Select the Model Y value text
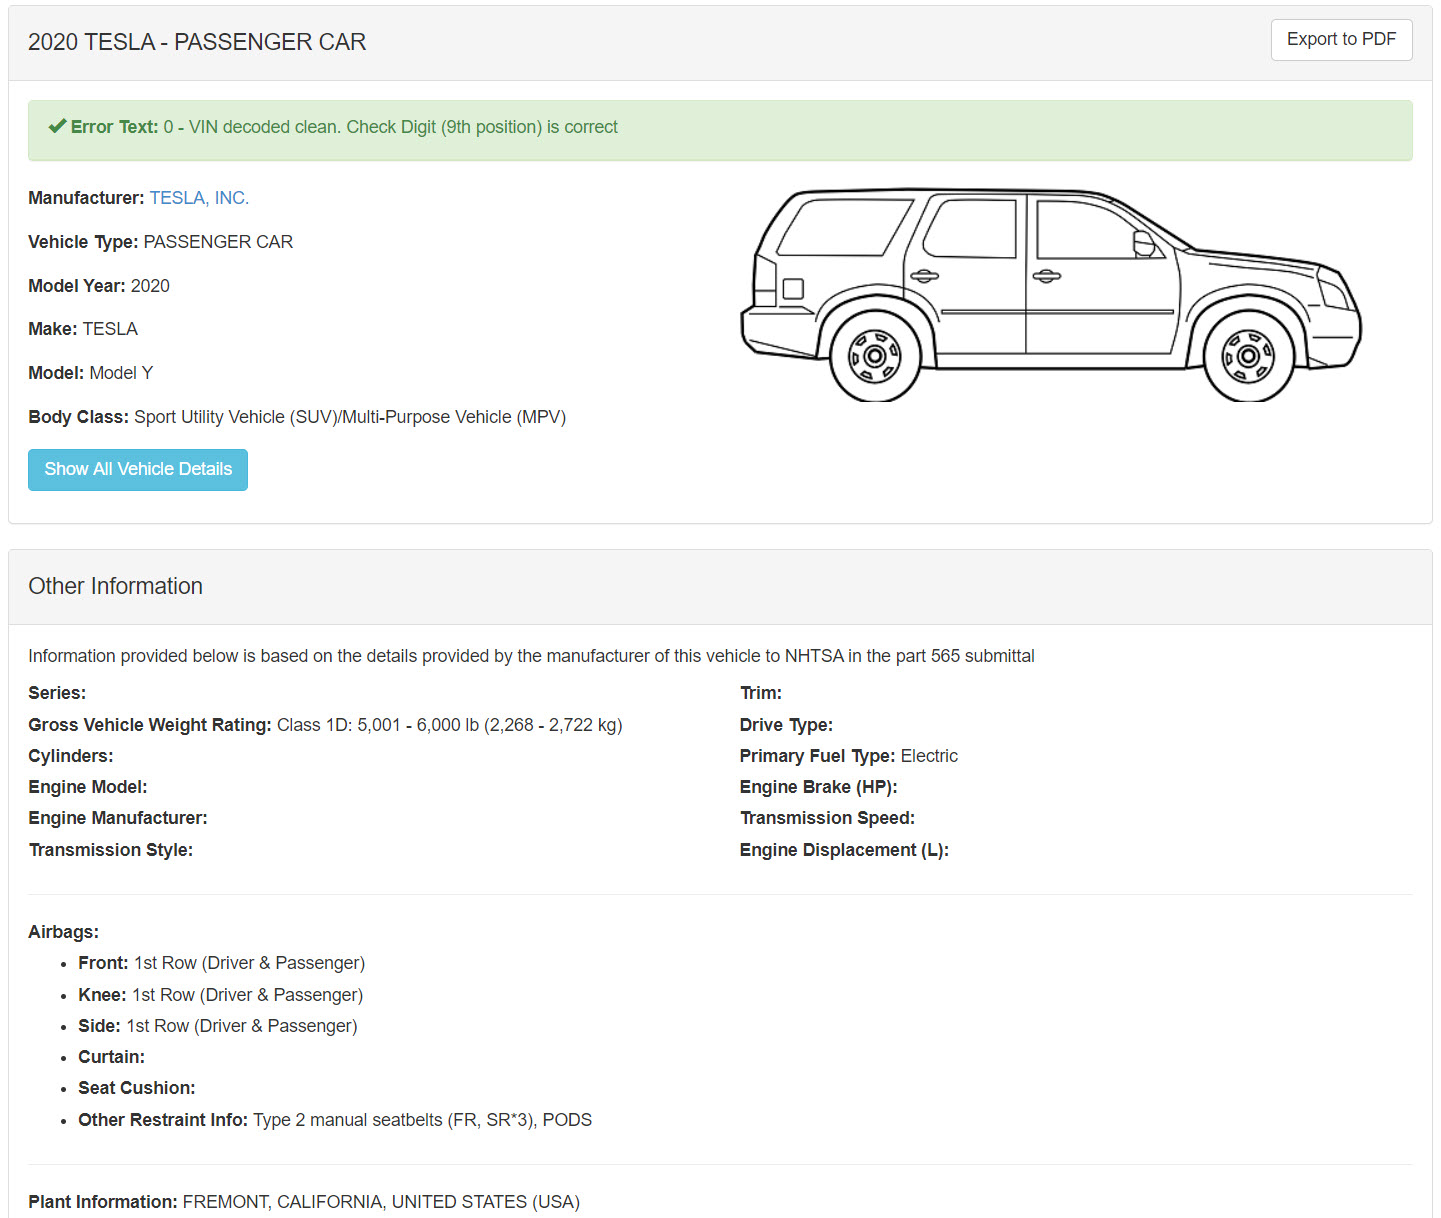 121,373
